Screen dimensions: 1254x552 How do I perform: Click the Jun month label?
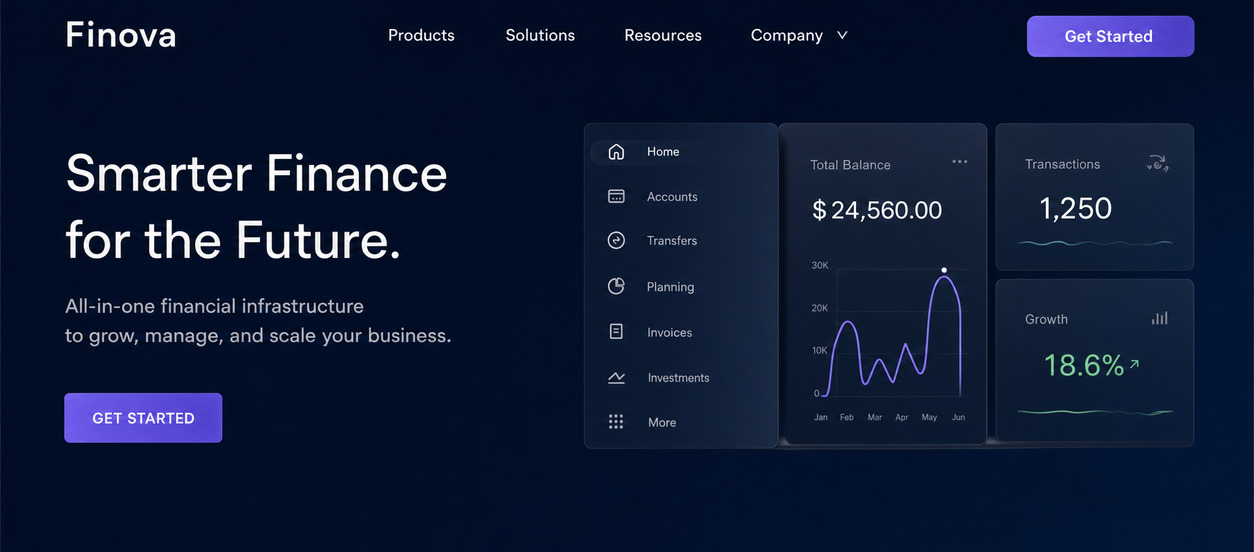pos(958,417)
